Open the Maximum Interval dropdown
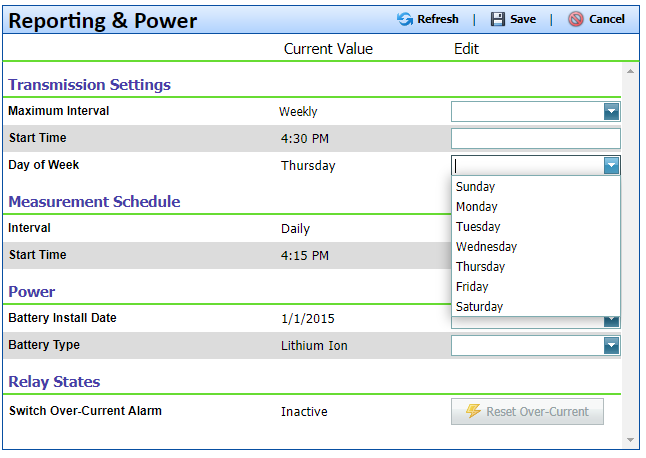This screenshot has width=646, height=458. [611, 112]
